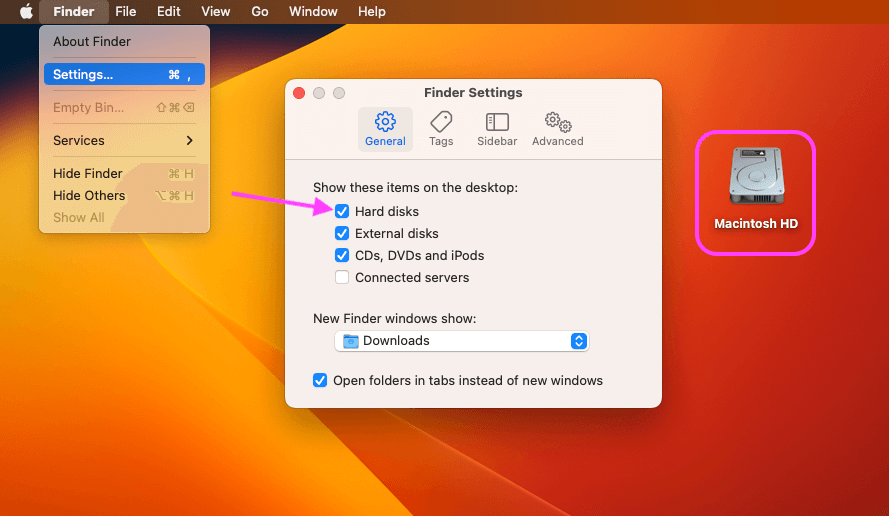Open the File menu

point(125,11)
